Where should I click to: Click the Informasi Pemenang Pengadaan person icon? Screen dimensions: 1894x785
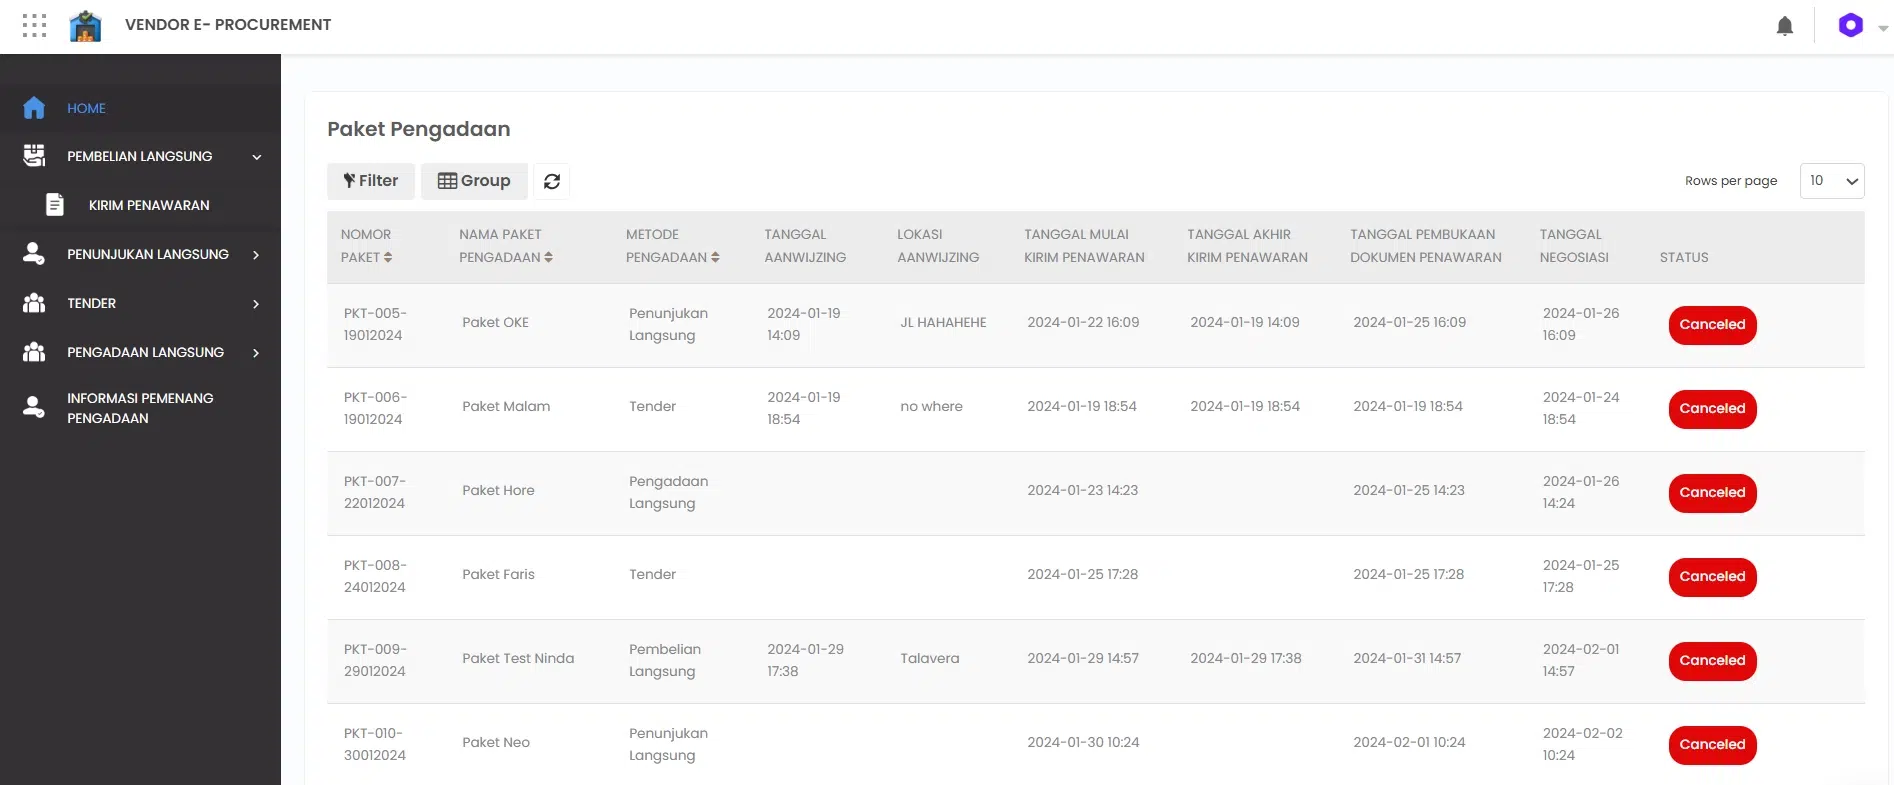tap(34, 407)
